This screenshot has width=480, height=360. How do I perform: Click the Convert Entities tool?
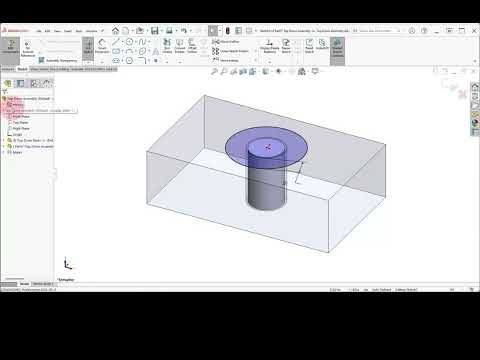180,46
